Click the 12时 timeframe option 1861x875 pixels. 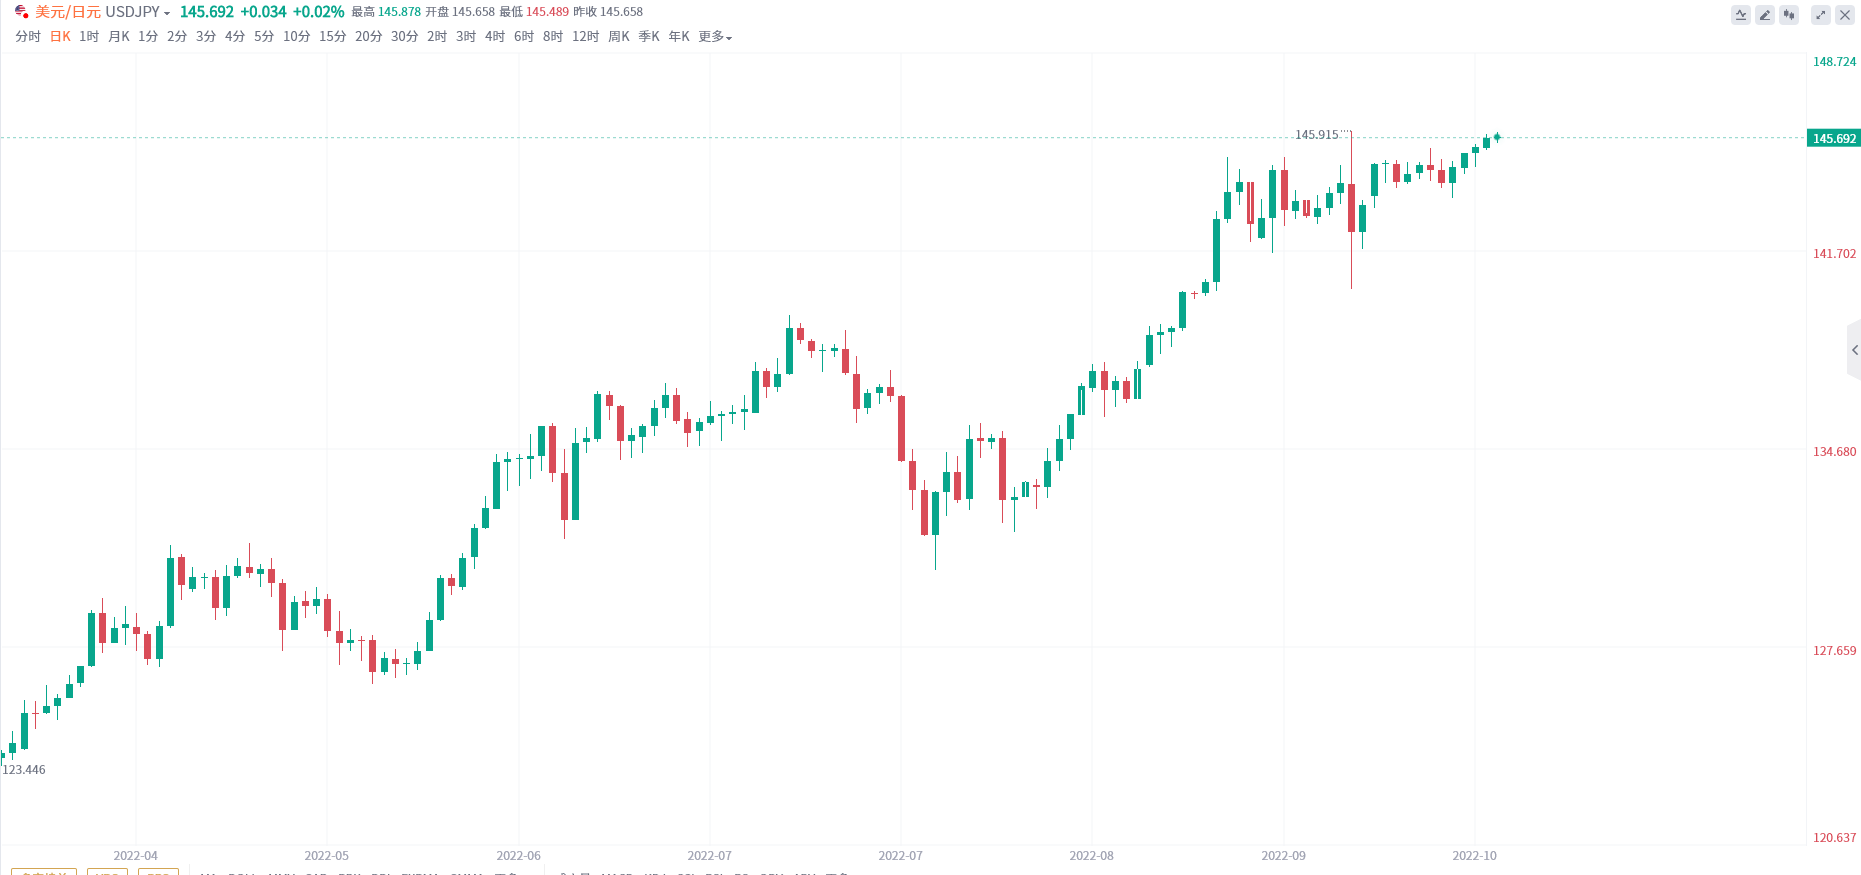pyautogui.click(x=585, y=37)
